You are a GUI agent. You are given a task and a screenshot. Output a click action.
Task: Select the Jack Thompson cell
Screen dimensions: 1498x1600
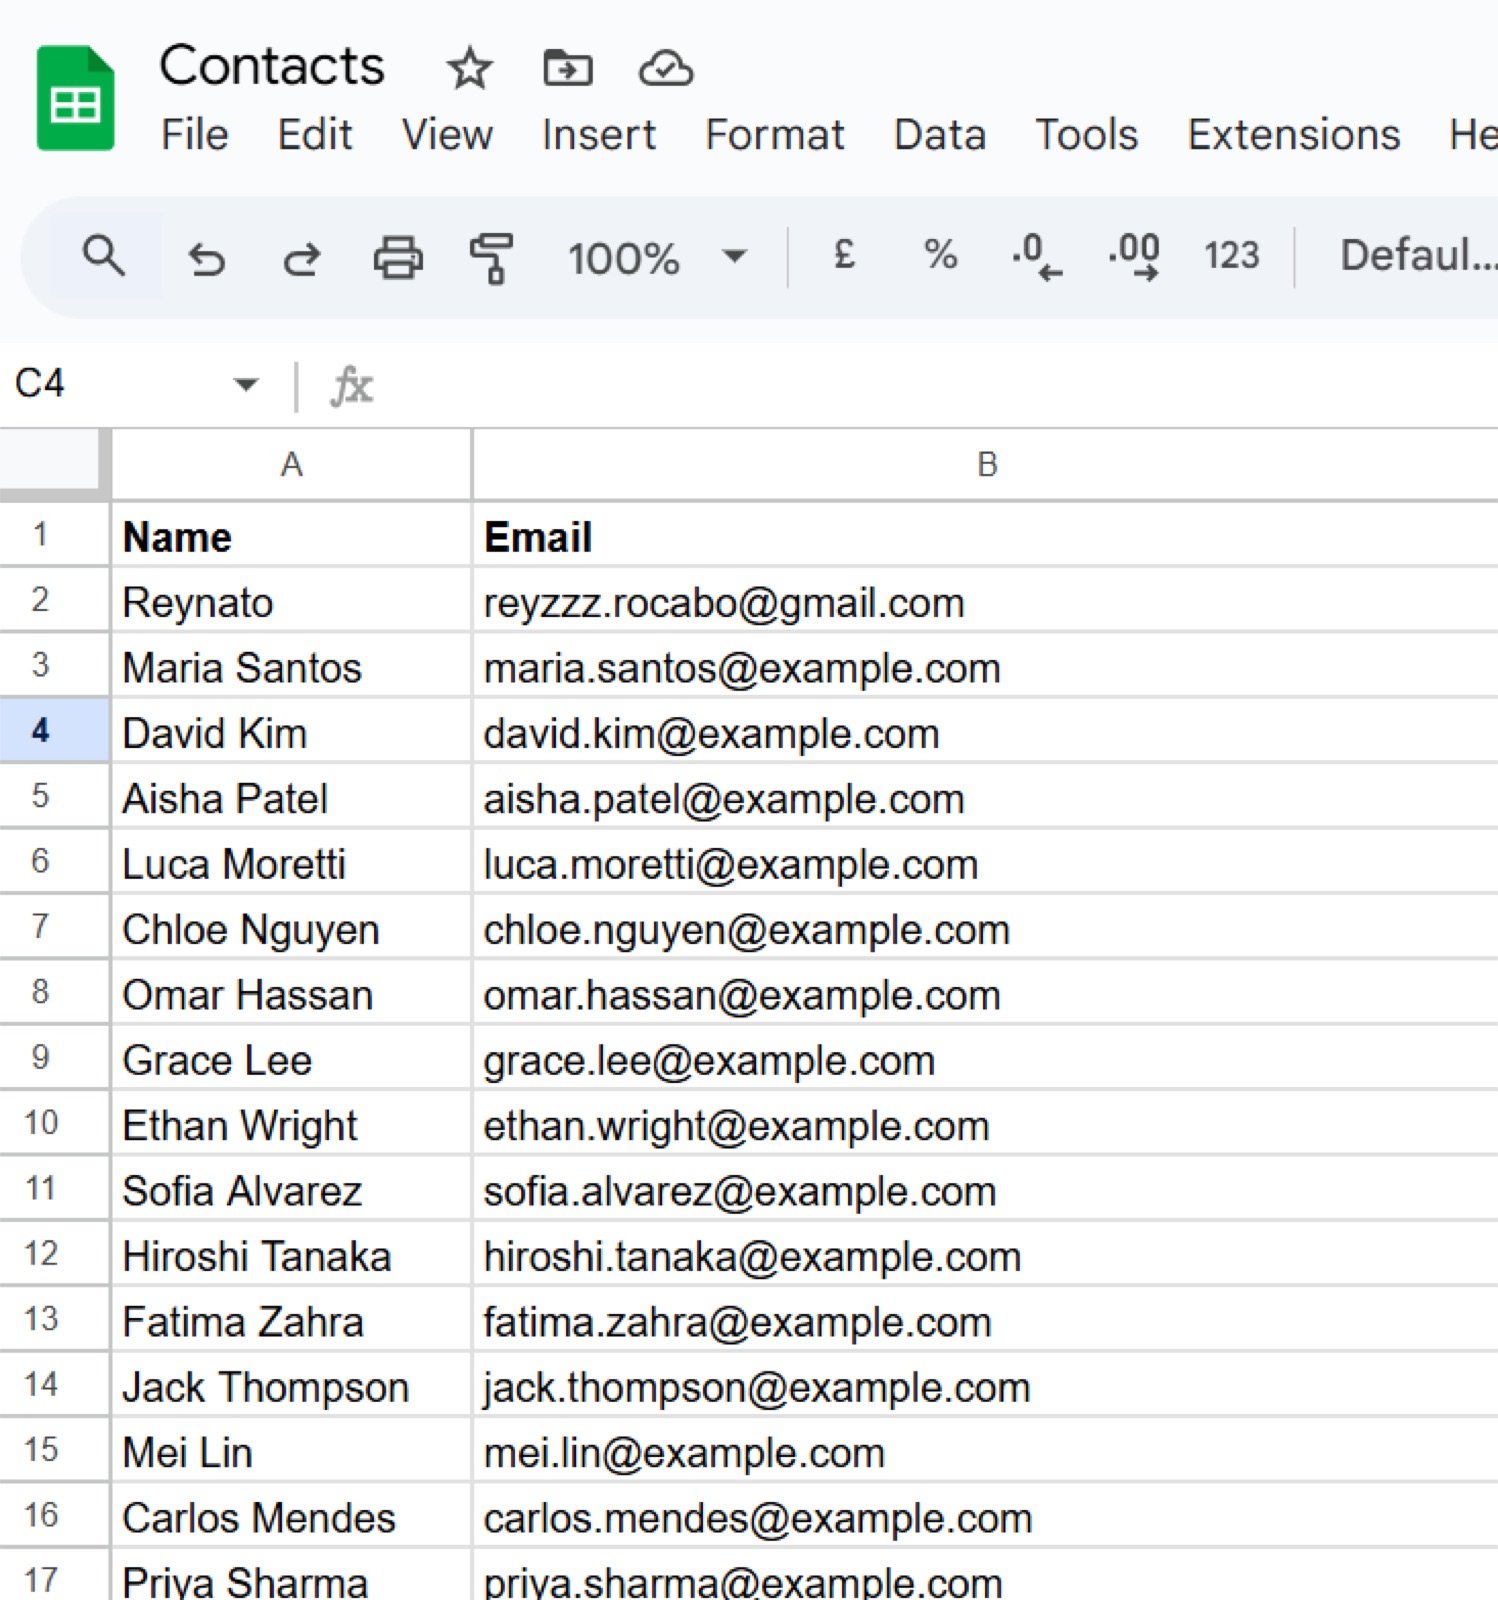(291, 1386)
